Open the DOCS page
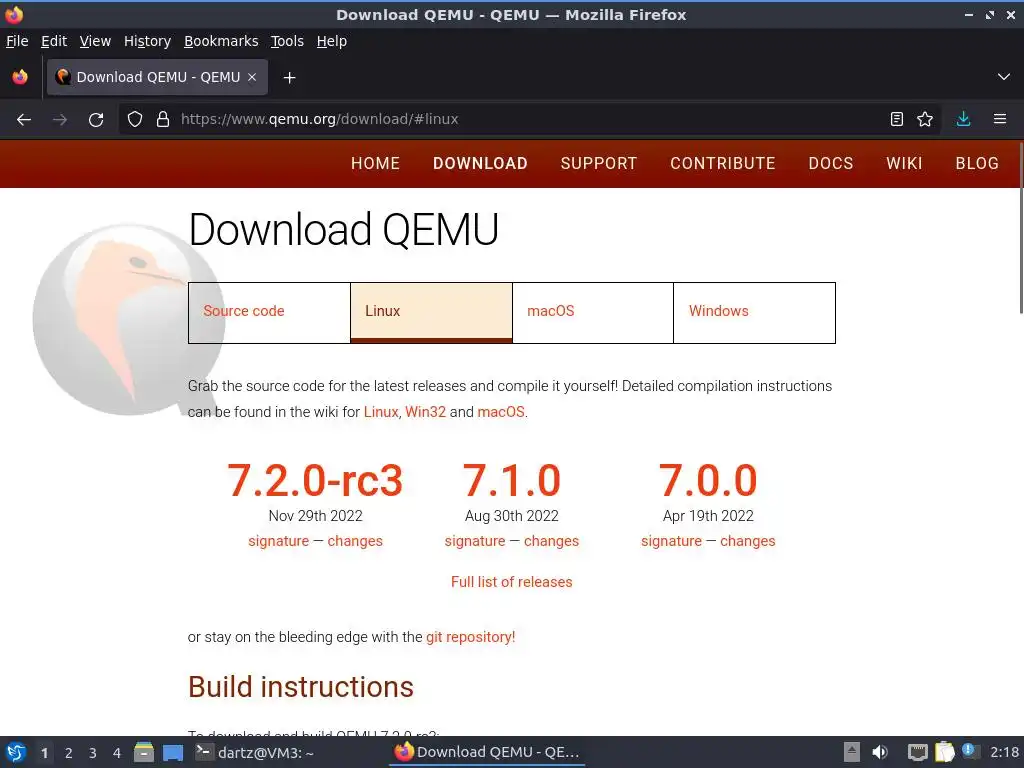The image size is (1024, 768). (x=831, y=163)
